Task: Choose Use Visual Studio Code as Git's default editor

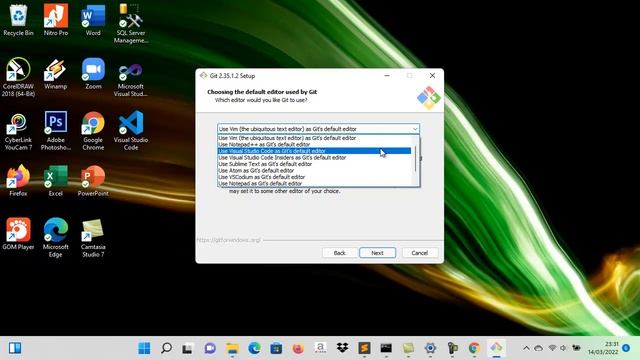Action: (x=314, y=151)
